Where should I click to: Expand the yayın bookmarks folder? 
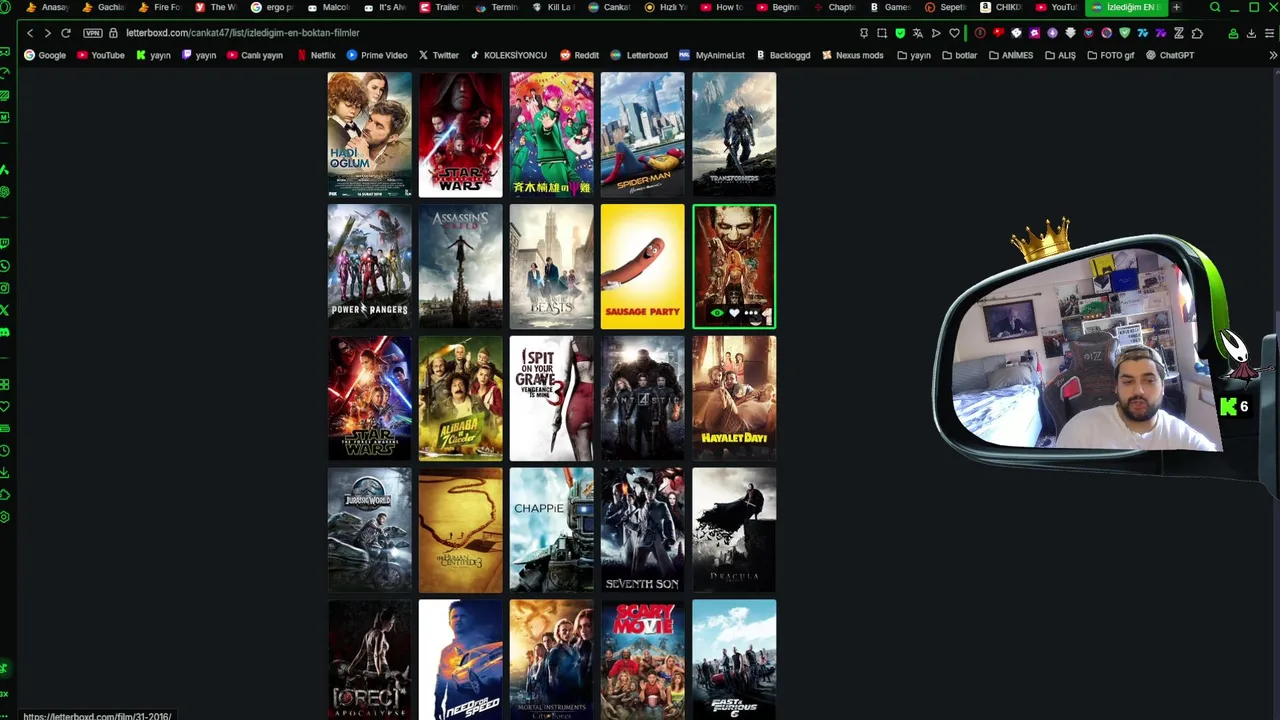[x=914, y=55]
